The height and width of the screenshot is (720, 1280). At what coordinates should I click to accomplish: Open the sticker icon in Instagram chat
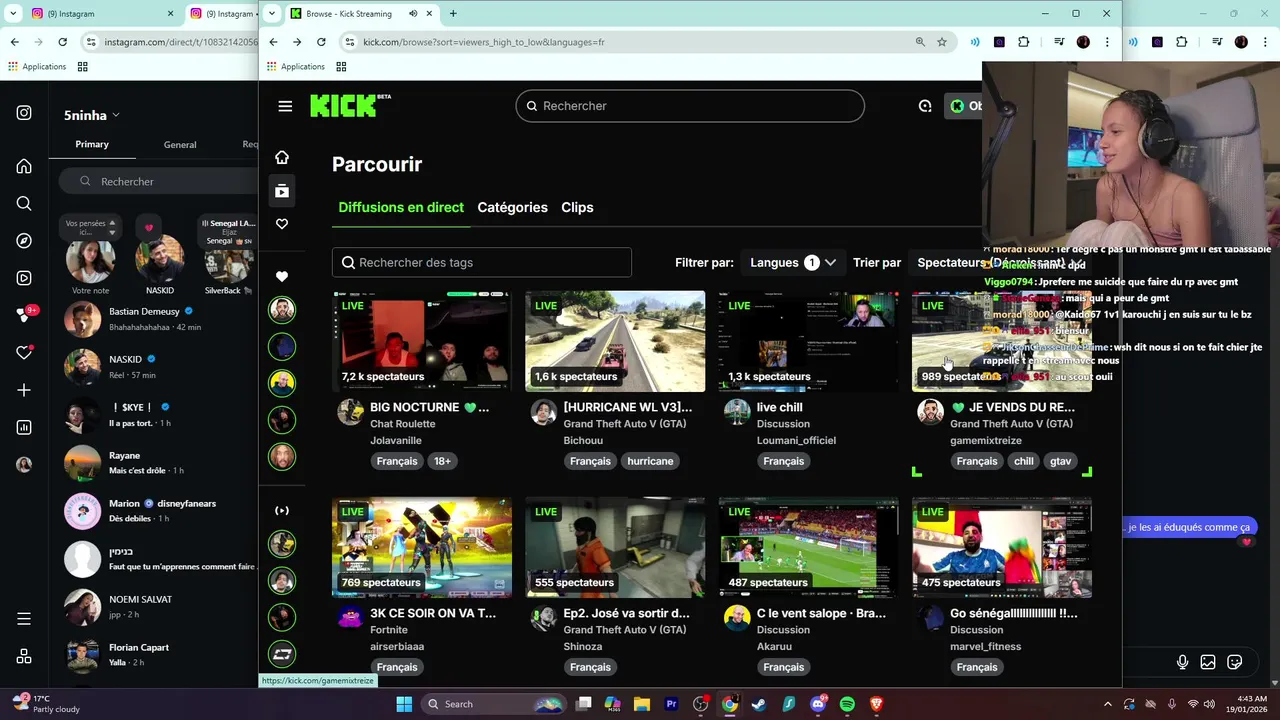(1235, 662)
